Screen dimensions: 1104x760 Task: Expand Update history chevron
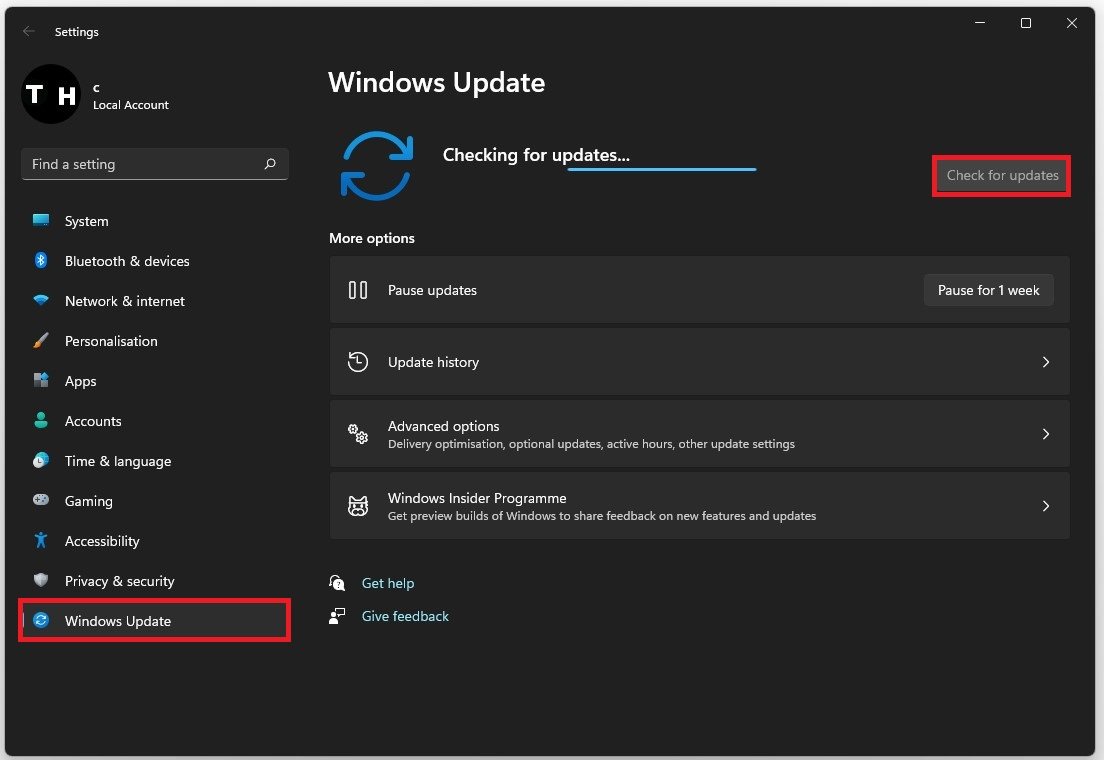tap(1046, 362)
